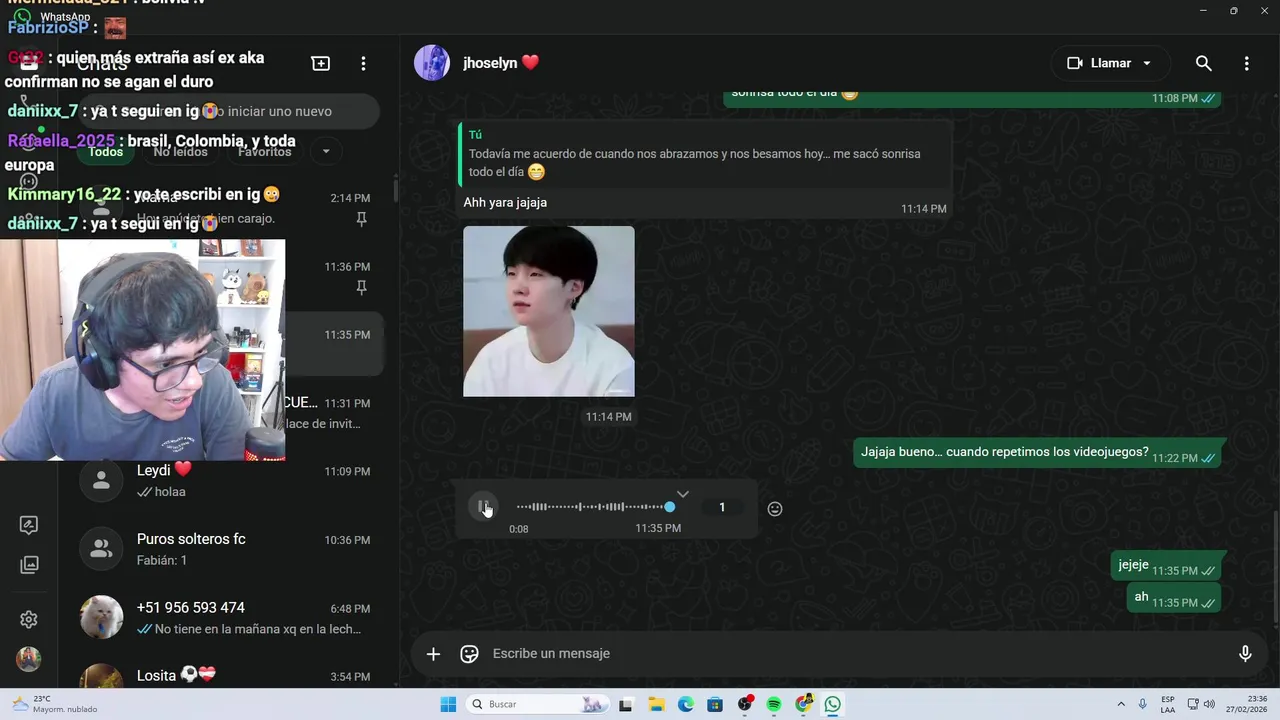Open Microsoft Store from taskbar

715,704
